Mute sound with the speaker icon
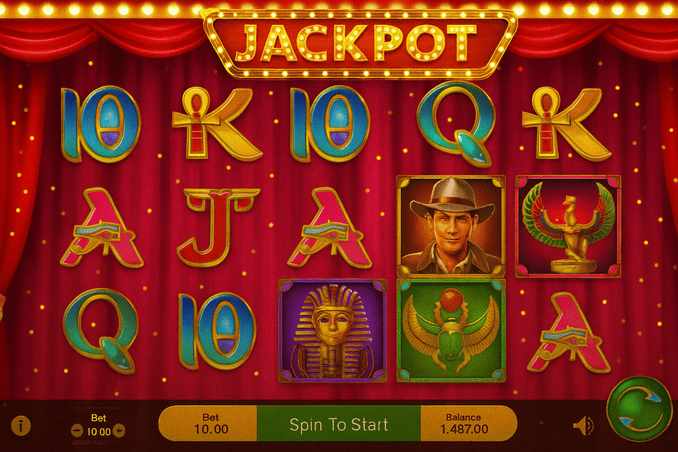This screenshot has height=452, width=678. point(584,426)
